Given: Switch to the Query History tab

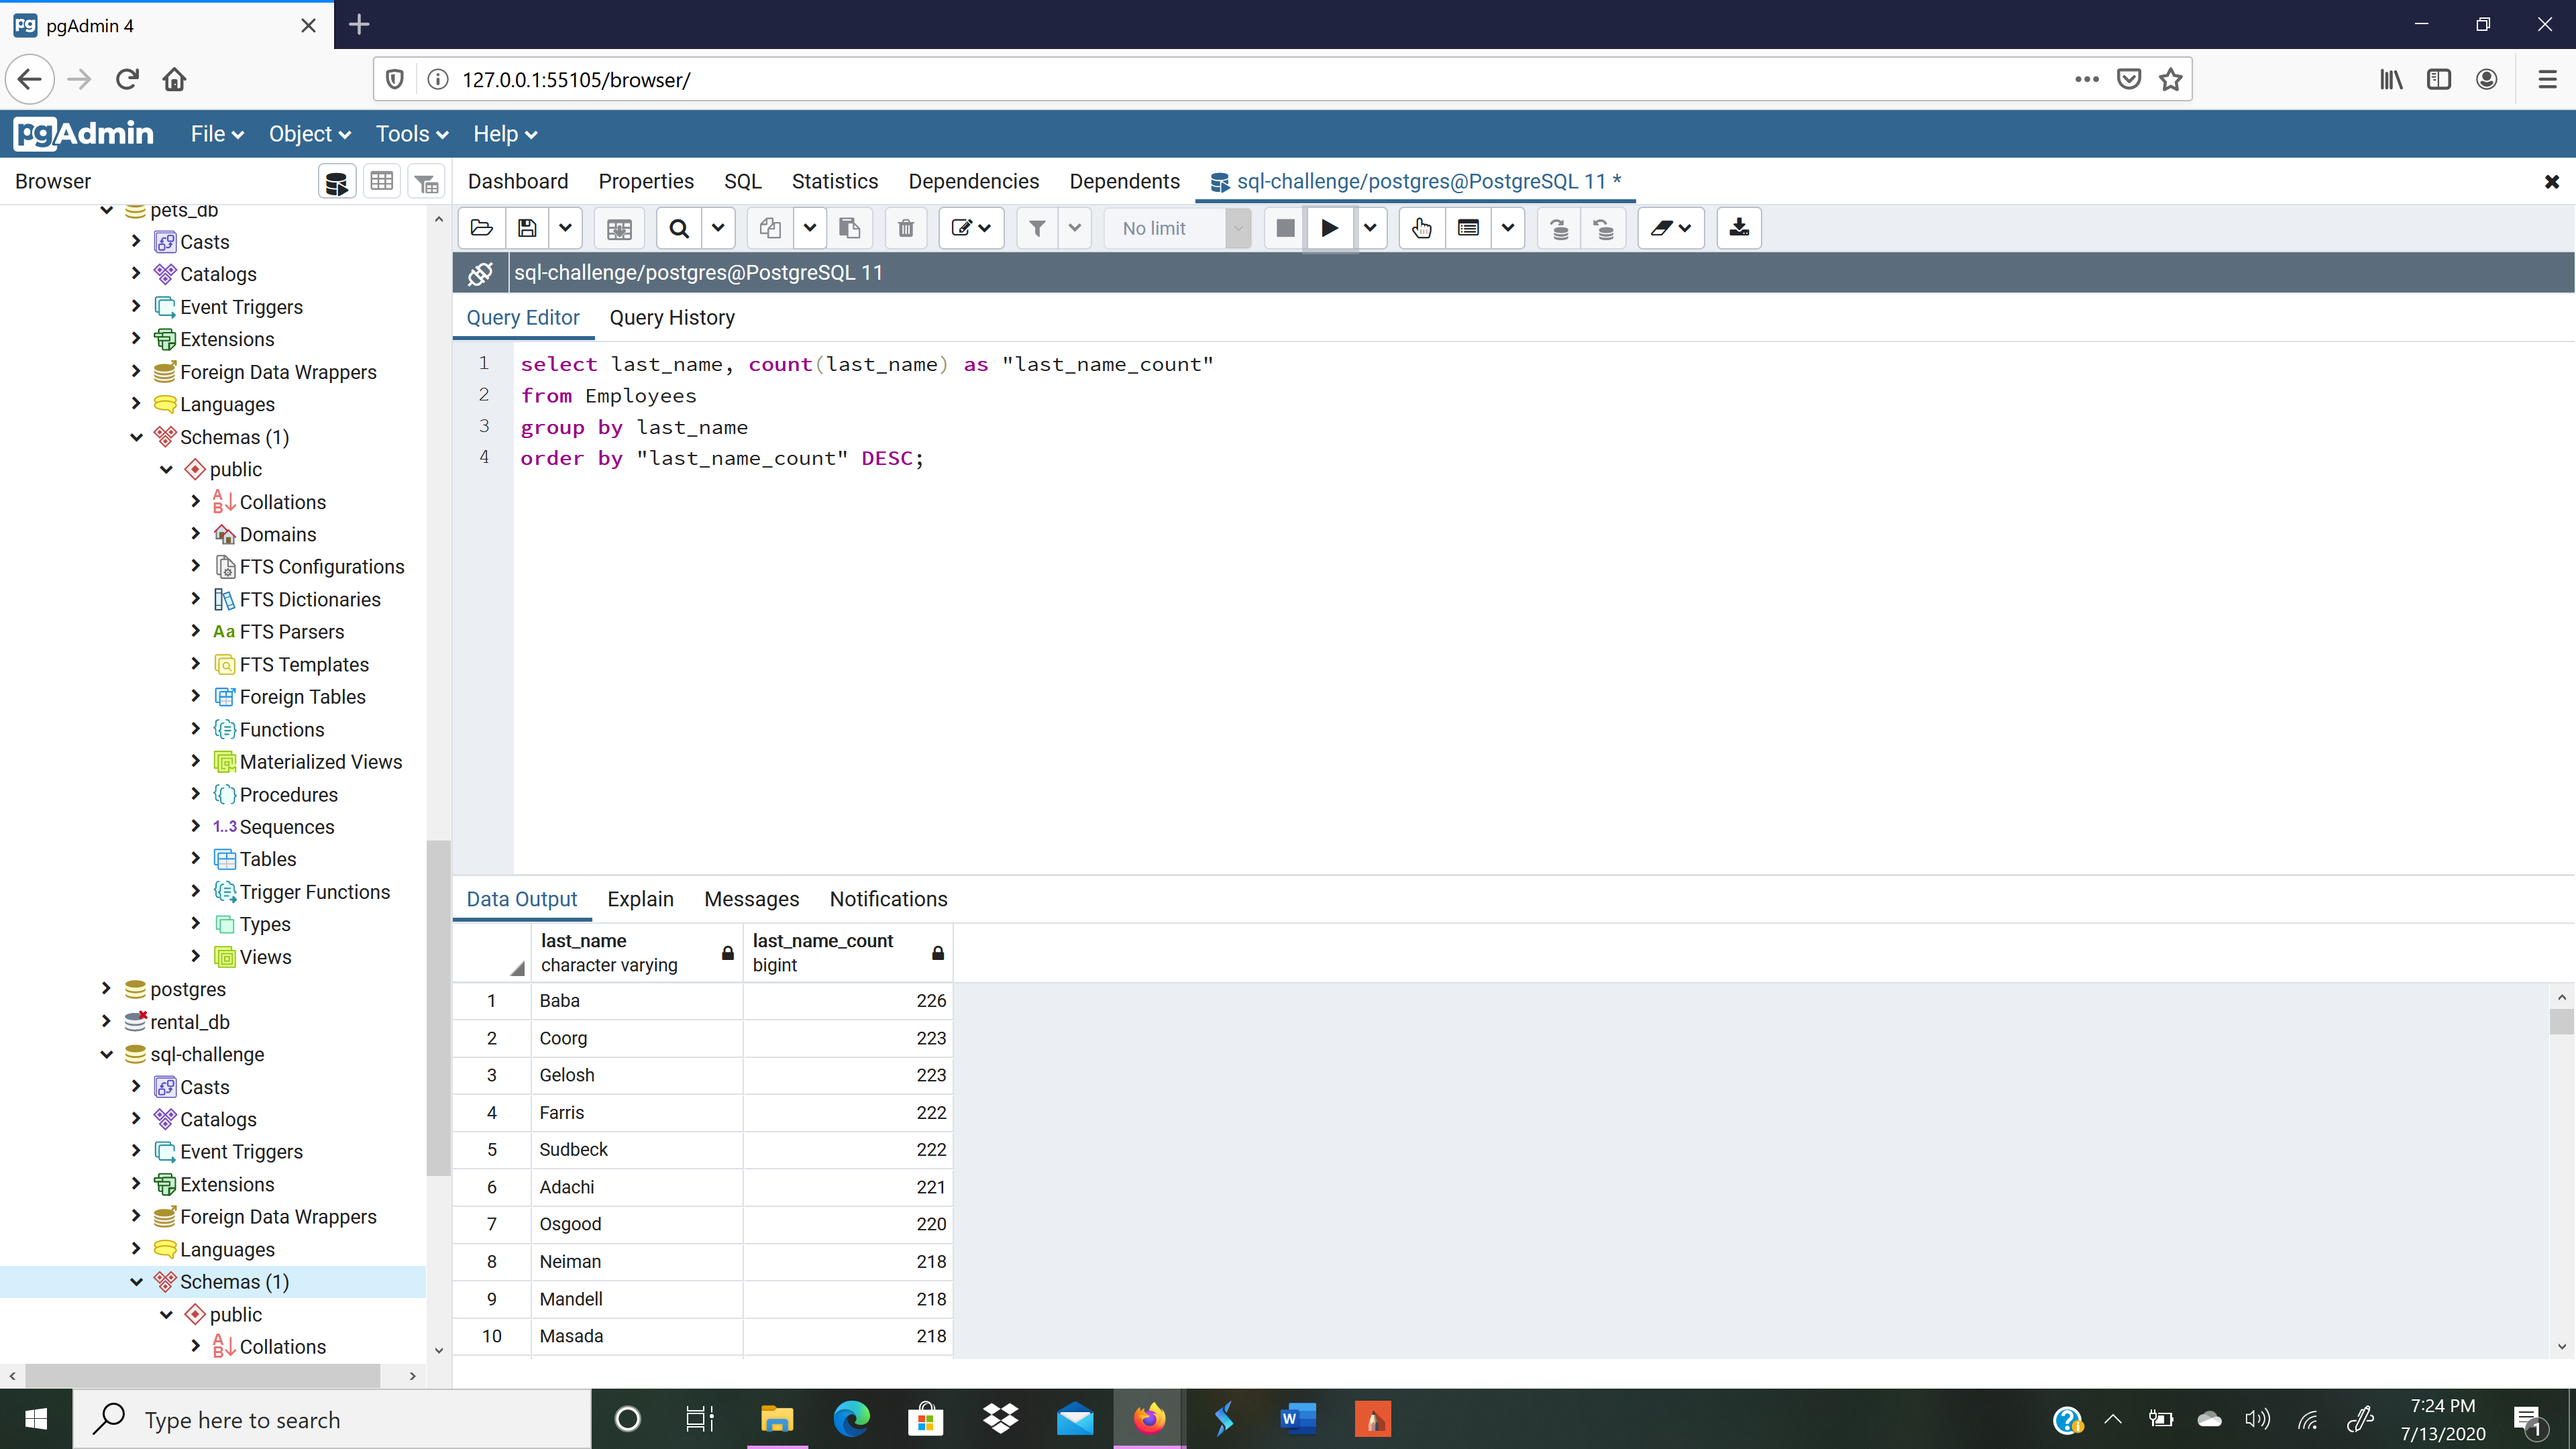Looking at the screenshot, I should coord(672,318).
